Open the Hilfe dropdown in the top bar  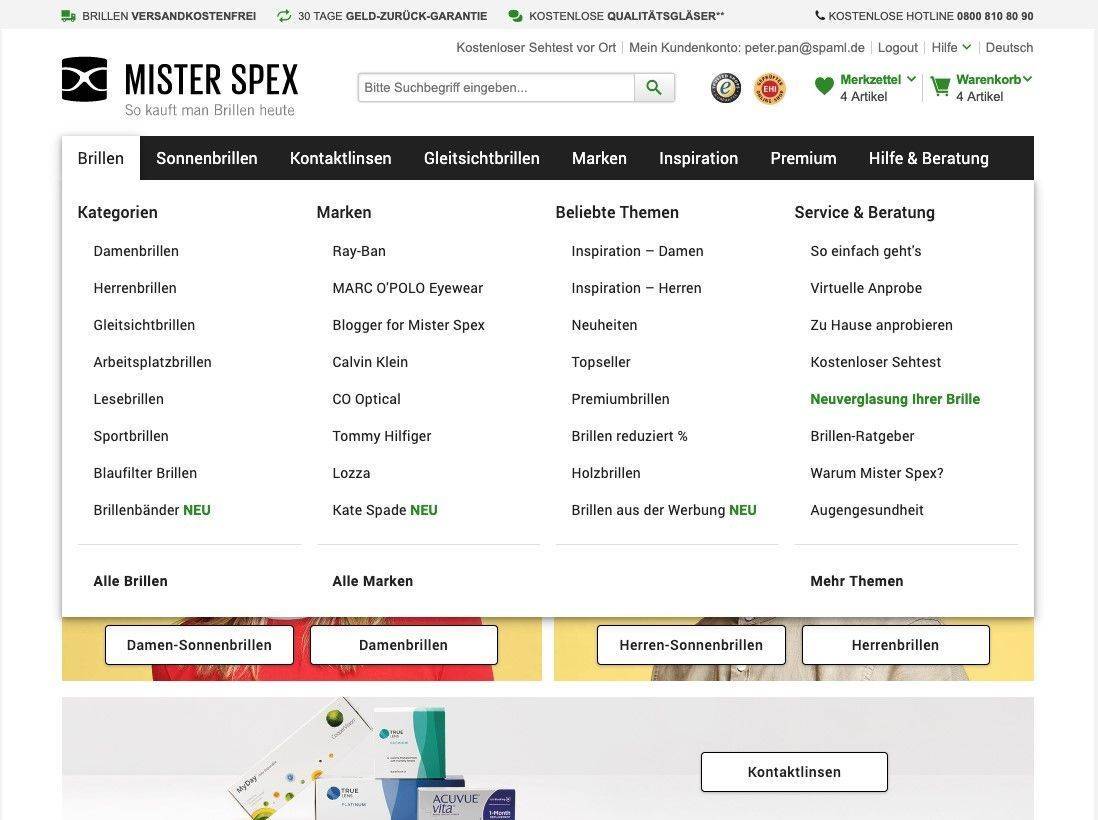951,48
